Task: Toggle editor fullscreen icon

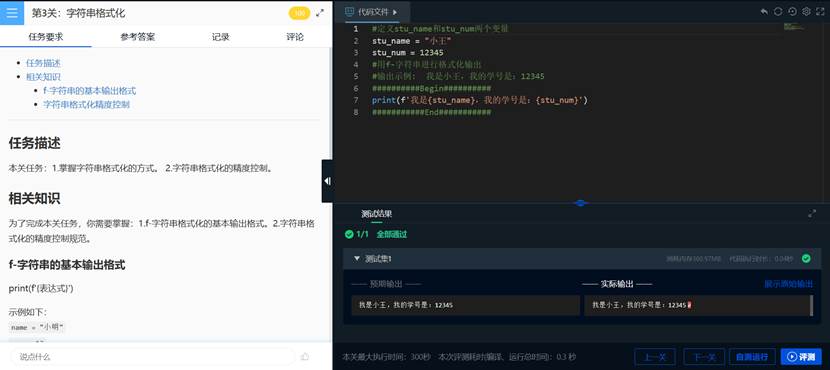Action: click(820, 12)
